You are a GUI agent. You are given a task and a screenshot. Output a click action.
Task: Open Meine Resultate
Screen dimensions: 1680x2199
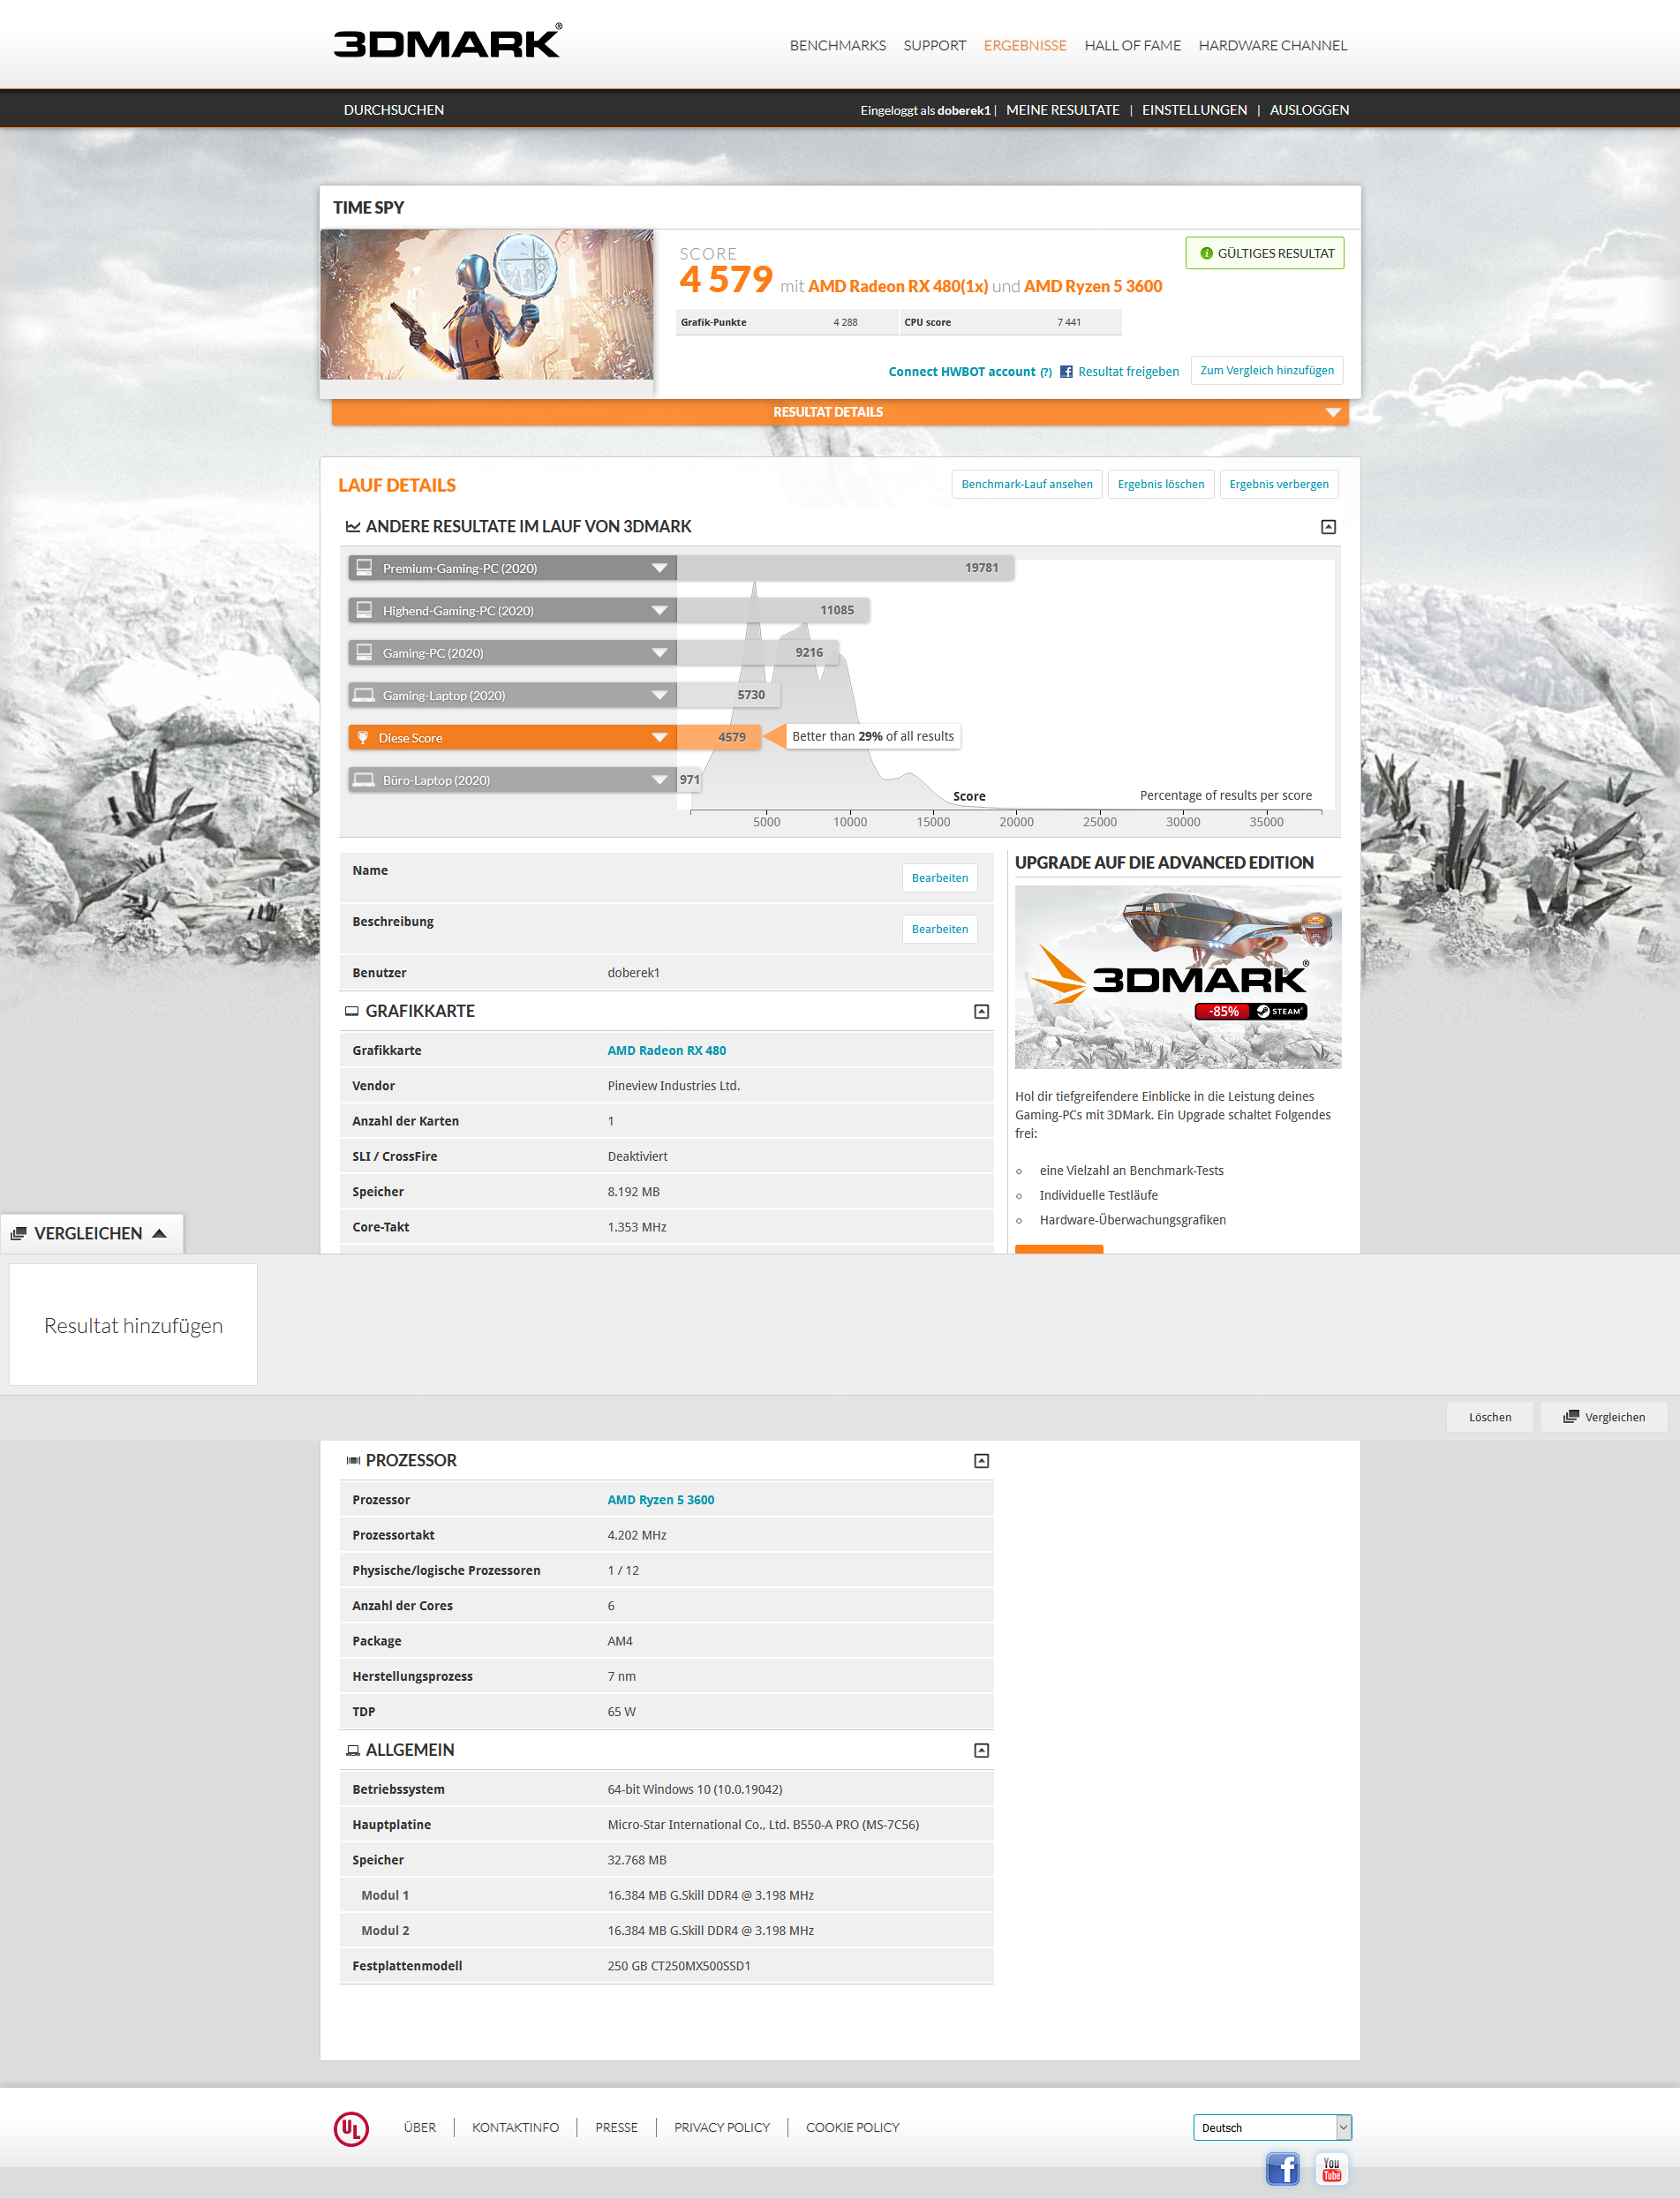1062,110
